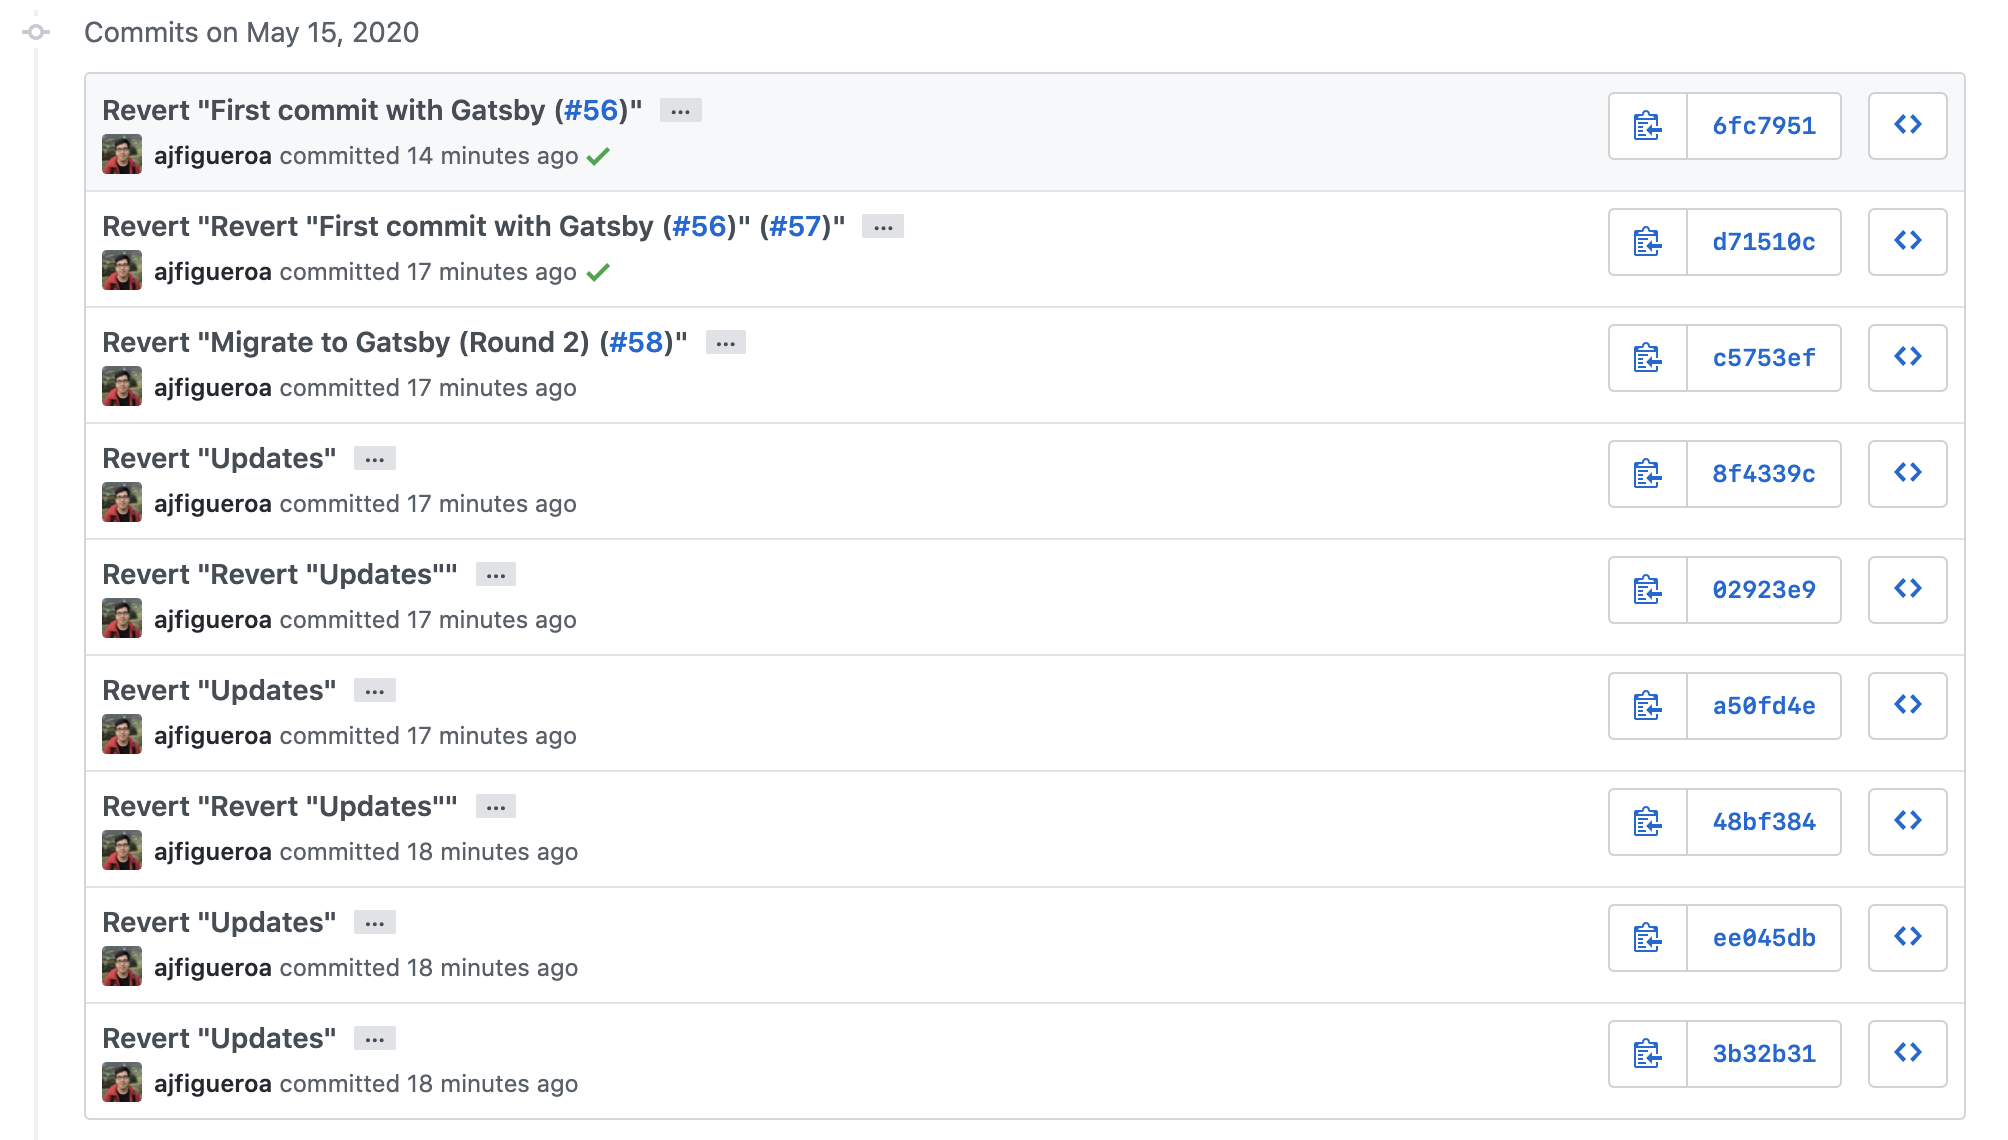2008x1140 pixels.
Task: Open commit hash link a50fd4e
Action: tap(1764, 706)
